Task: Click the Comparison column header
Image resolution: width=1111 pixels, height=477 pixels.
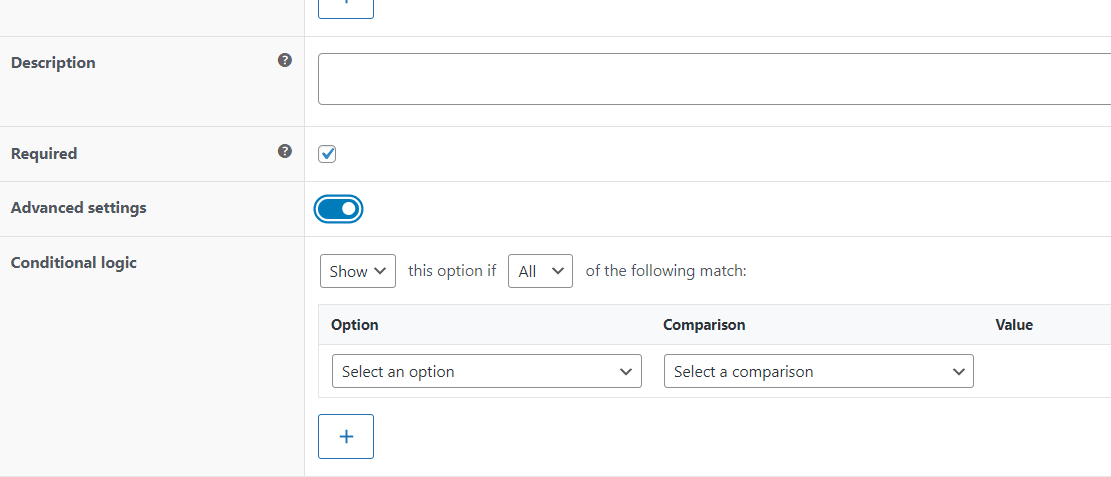Action: pos(704,325)
